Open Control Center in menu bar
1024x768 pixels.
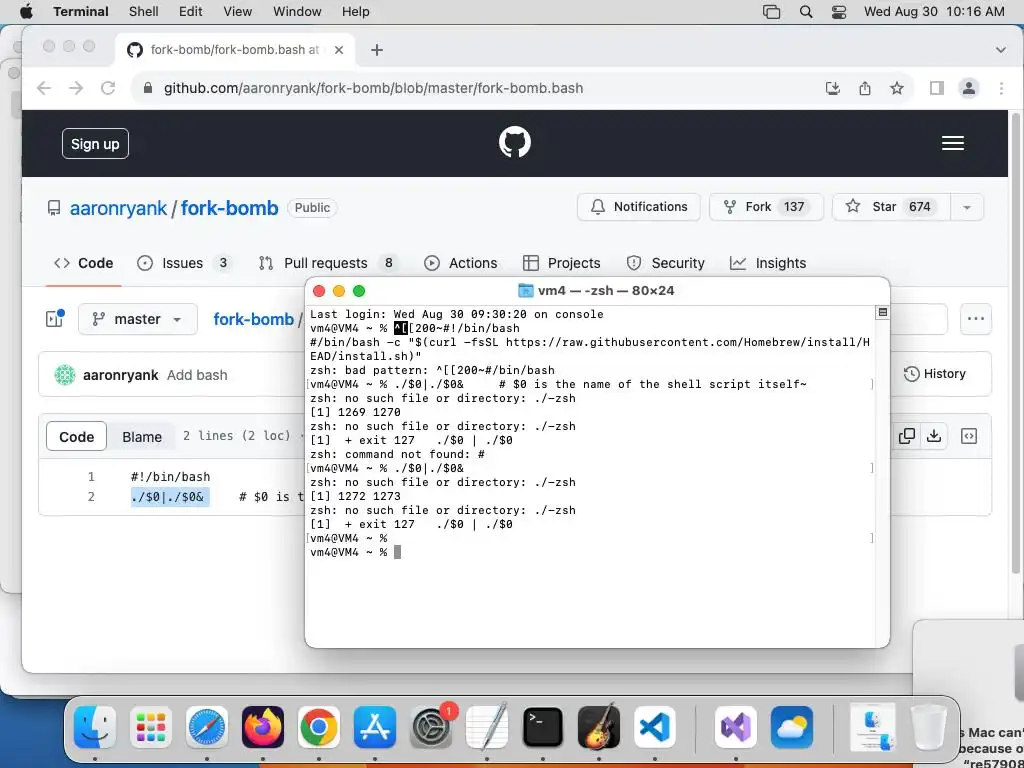839,12
